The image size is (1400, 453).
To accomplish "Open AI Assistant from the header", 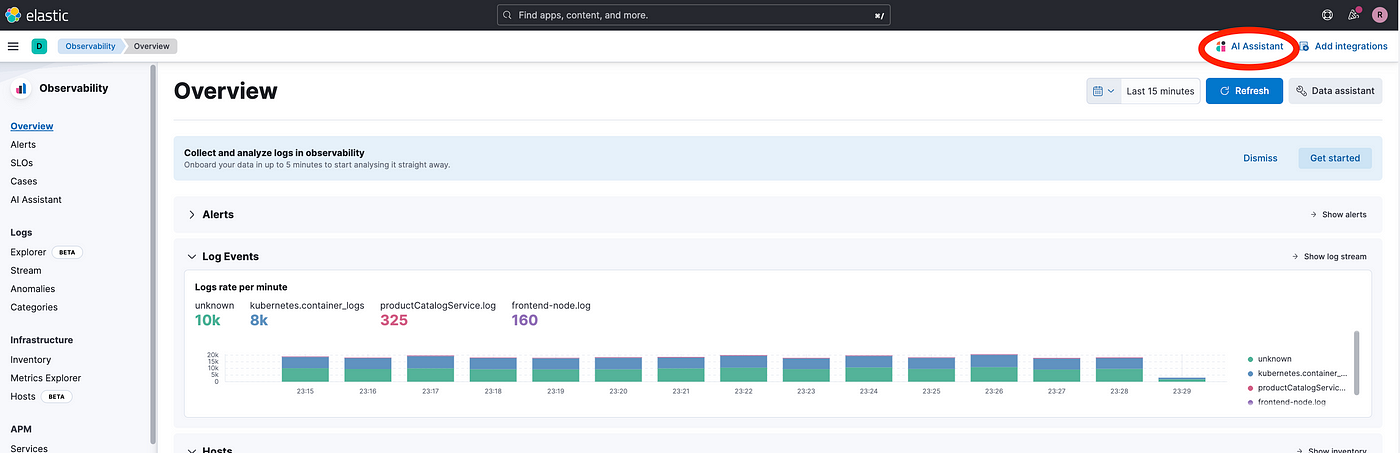I will pyautogui.click(x=1249, y=46).
